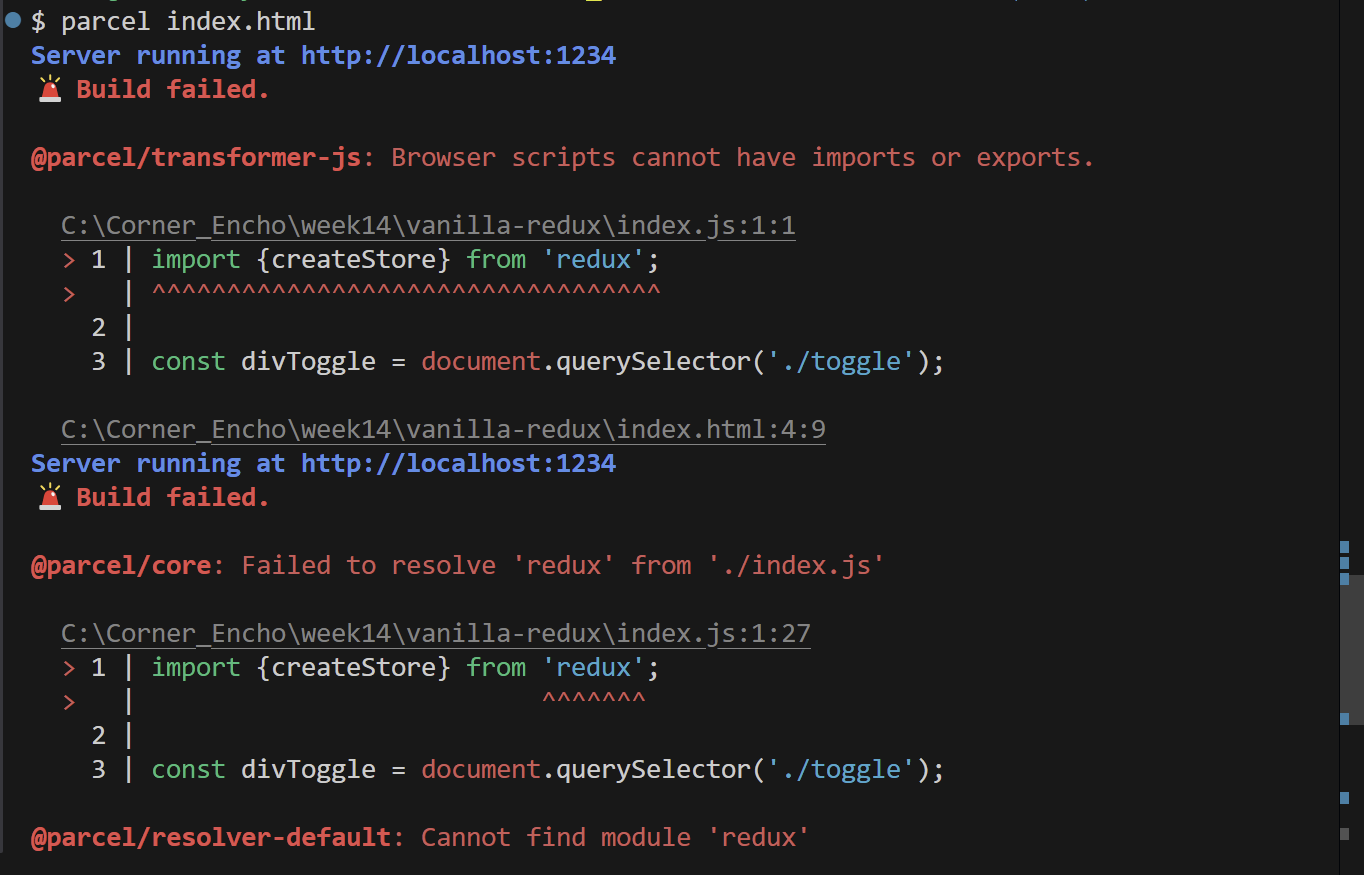Click the blue command decoration dot beside parcel command
The width and height of the screenshot is (1364, 875).
[x=13, y=20]
